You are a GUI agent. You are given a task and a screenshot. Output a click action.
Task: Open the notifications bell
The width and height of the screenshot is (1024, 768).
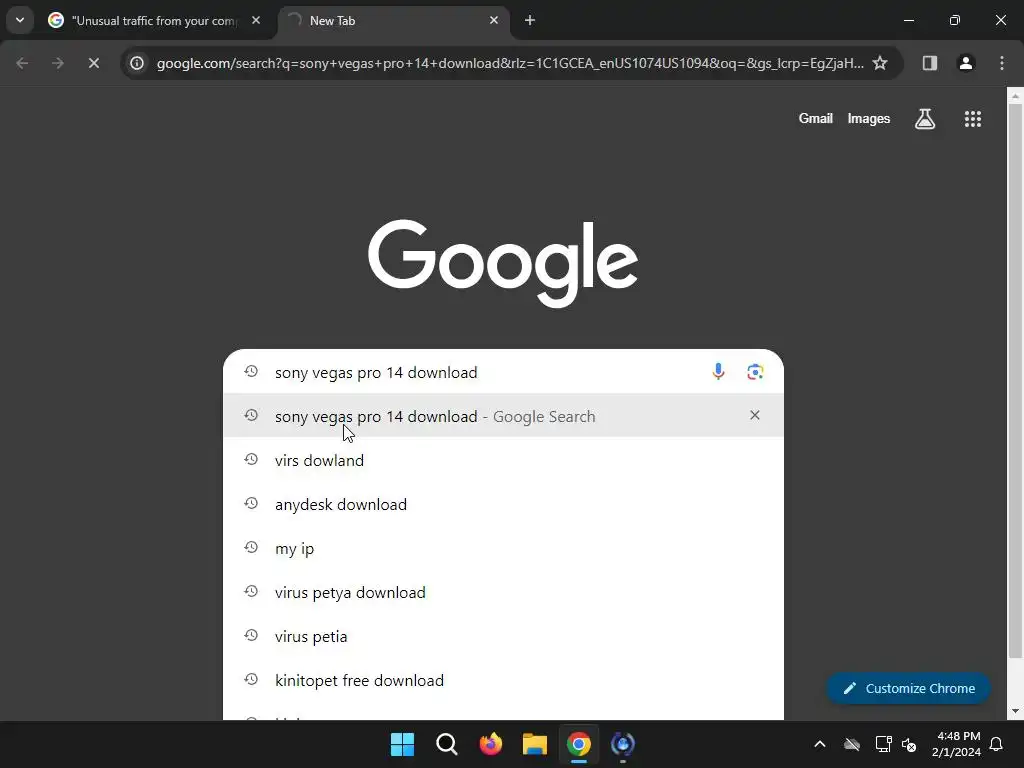pyautogui.click(x=997, y=744)
